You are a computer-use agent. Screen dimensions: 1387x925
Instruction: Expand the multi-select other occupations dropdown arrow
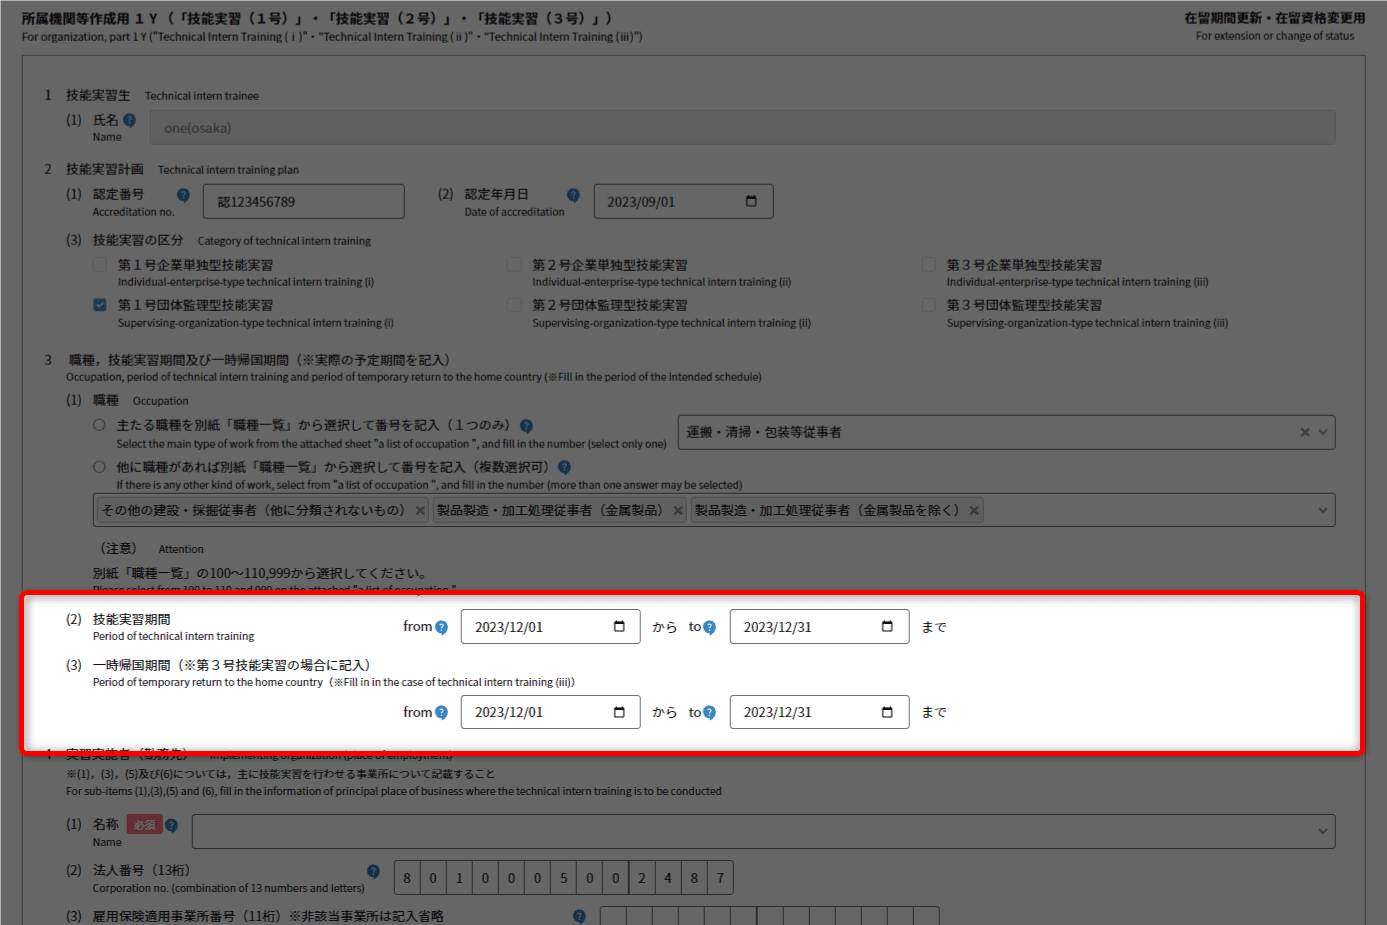click(x=1323, y=510)
